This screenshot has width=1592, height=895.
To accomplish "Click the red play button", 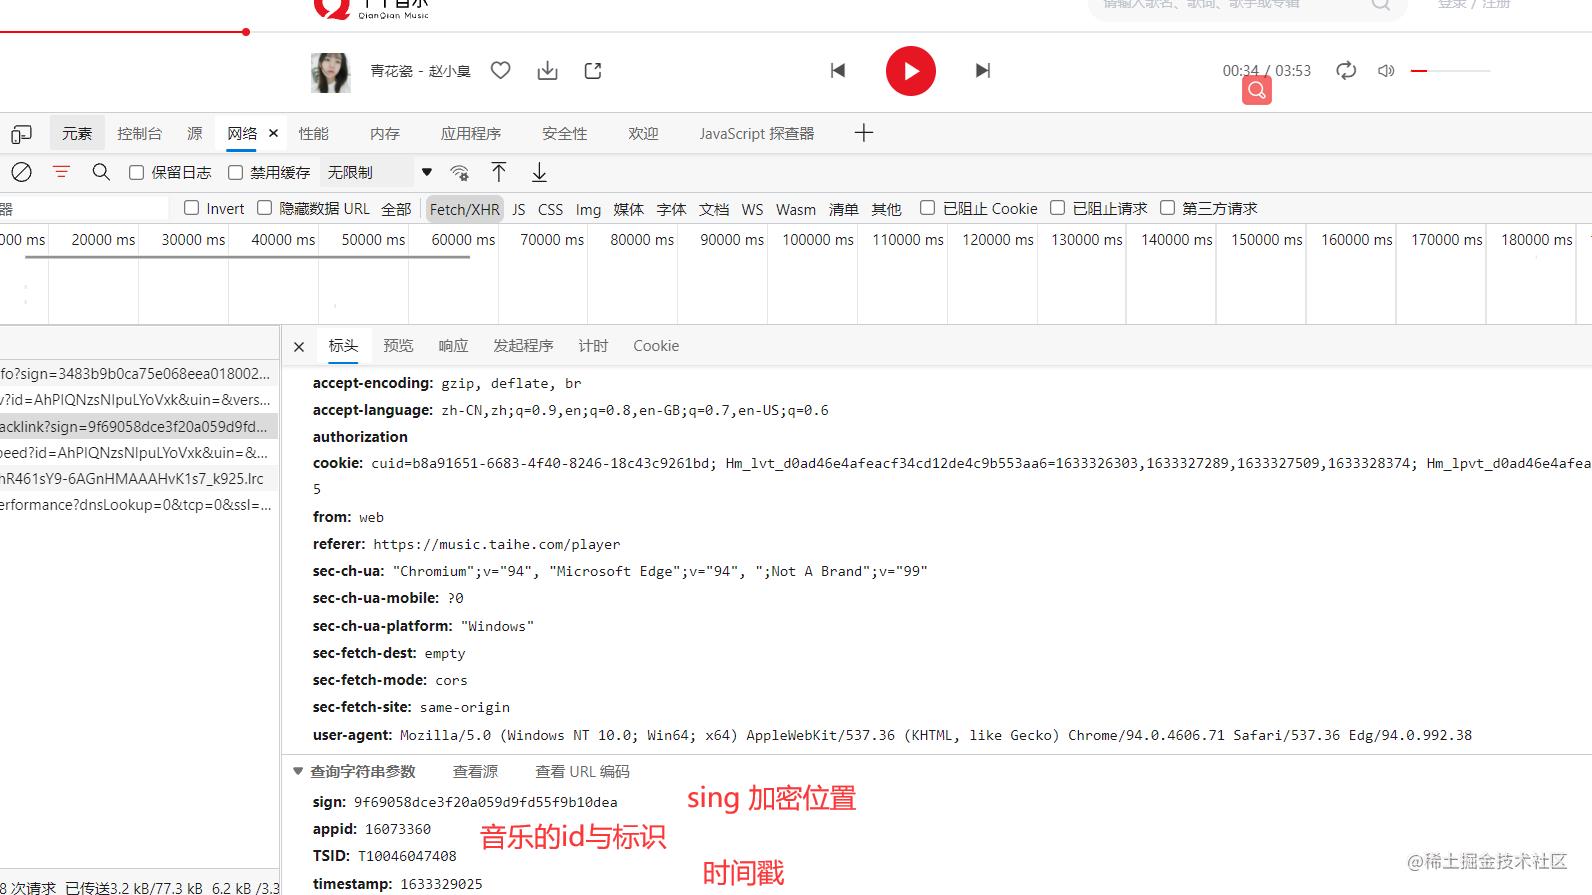I will (910, 71).
